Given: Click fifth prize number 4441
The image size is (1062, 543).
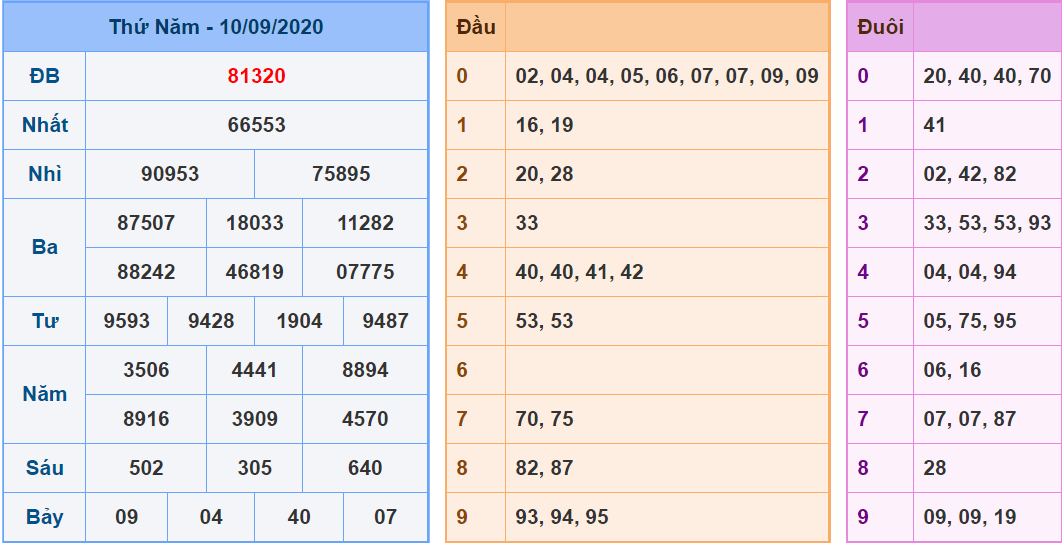Looking at the screenshot, I should [x=254, y=370].
